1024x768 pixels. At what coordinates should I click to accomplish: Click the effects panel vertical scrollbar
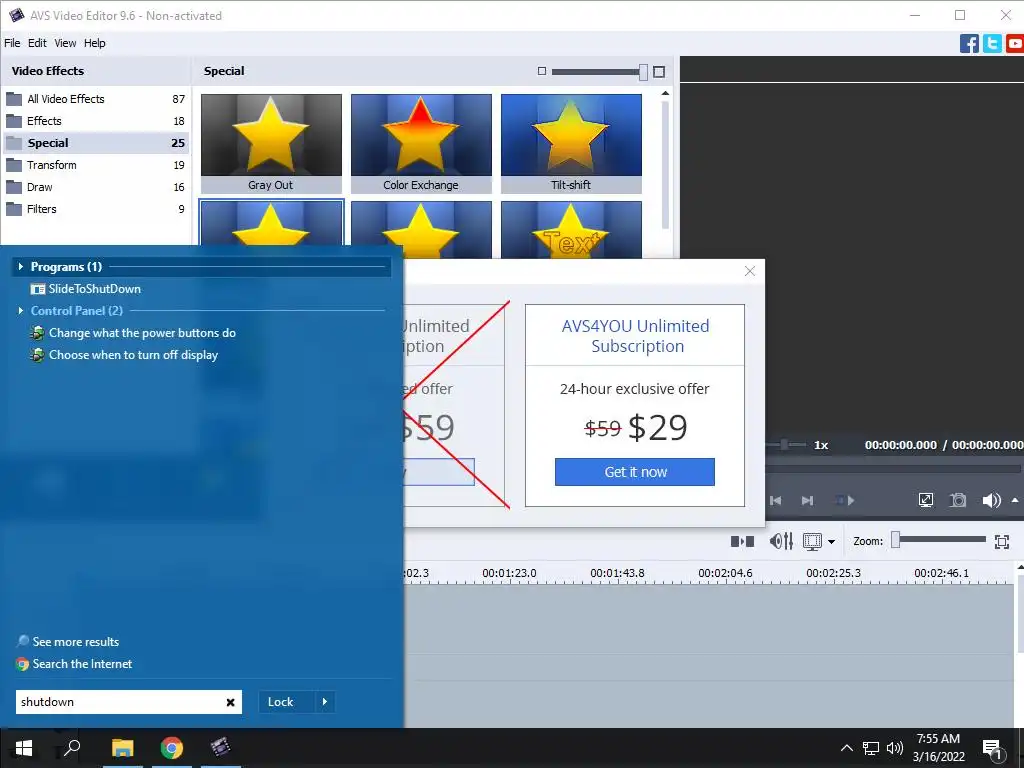pyautogui.click(x=665, y=165)
